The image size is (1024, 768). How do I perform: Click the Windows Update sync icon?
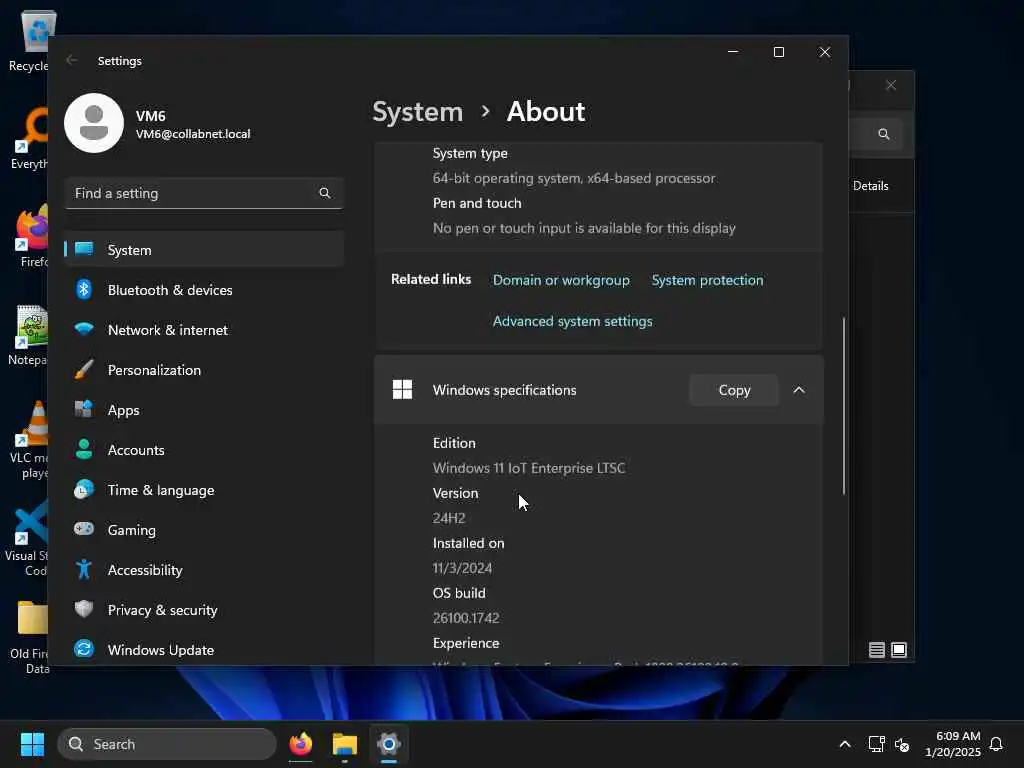(84, 649)
